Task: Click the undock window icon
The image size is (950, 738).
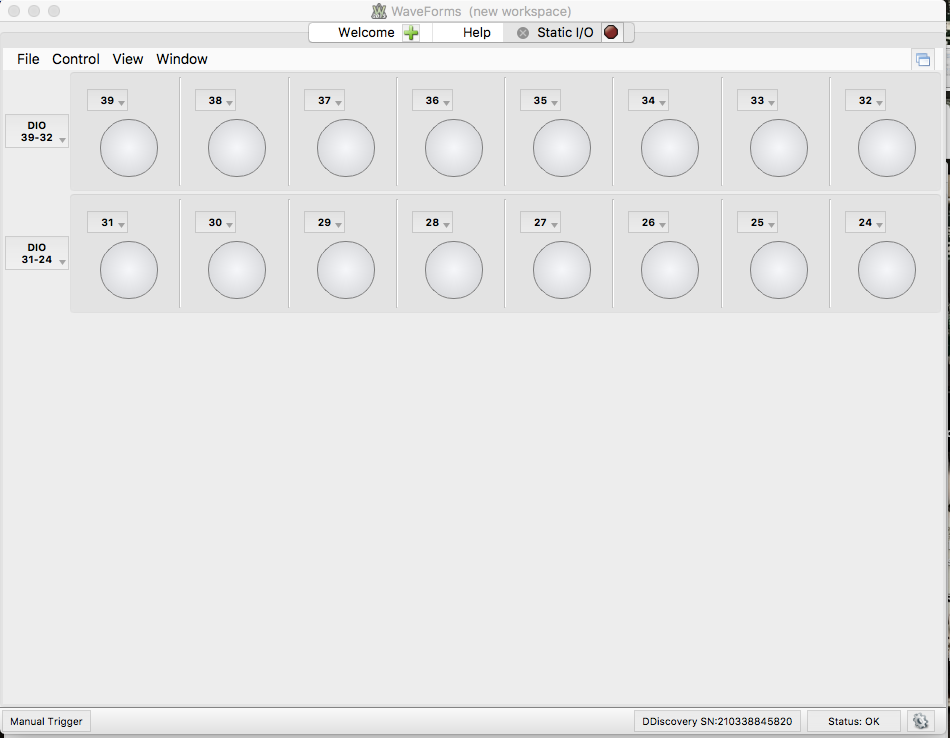Action: (923, 59)
